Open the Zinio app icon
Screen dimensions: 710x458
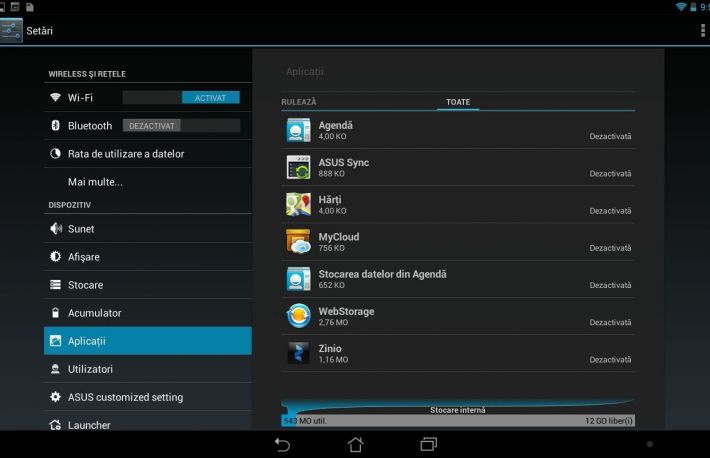299,353
